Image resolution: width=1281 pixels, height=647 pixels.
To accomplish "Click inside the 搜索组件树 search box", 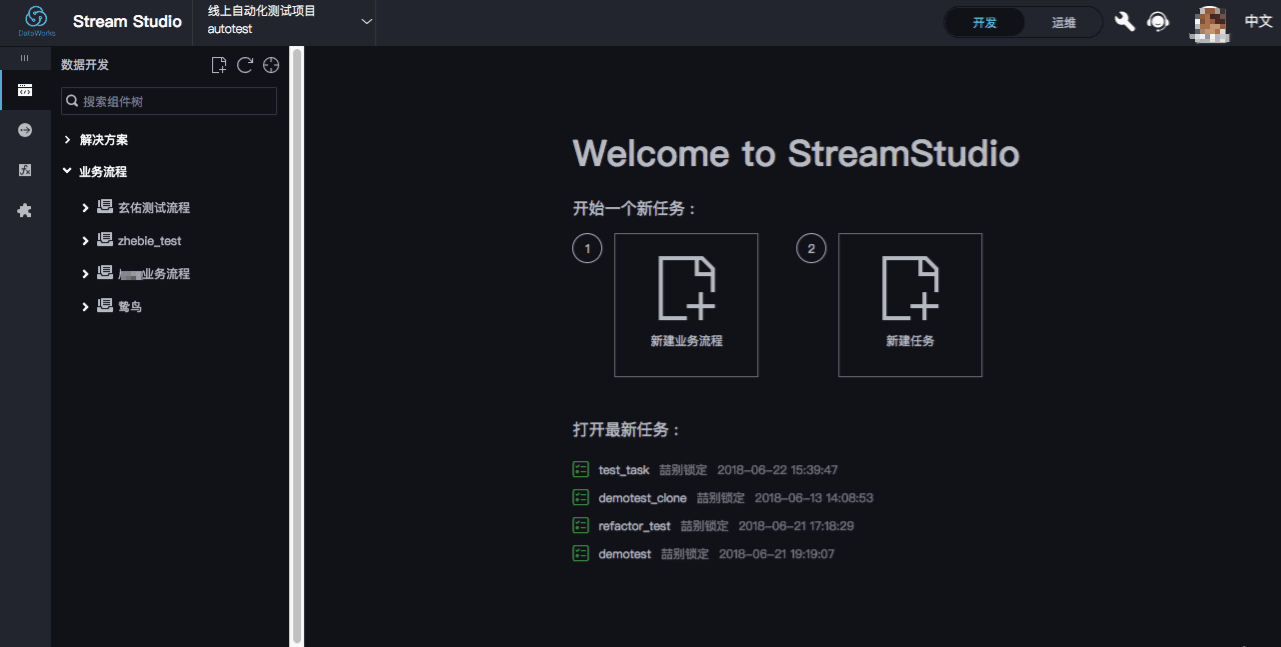I will 168,101.
